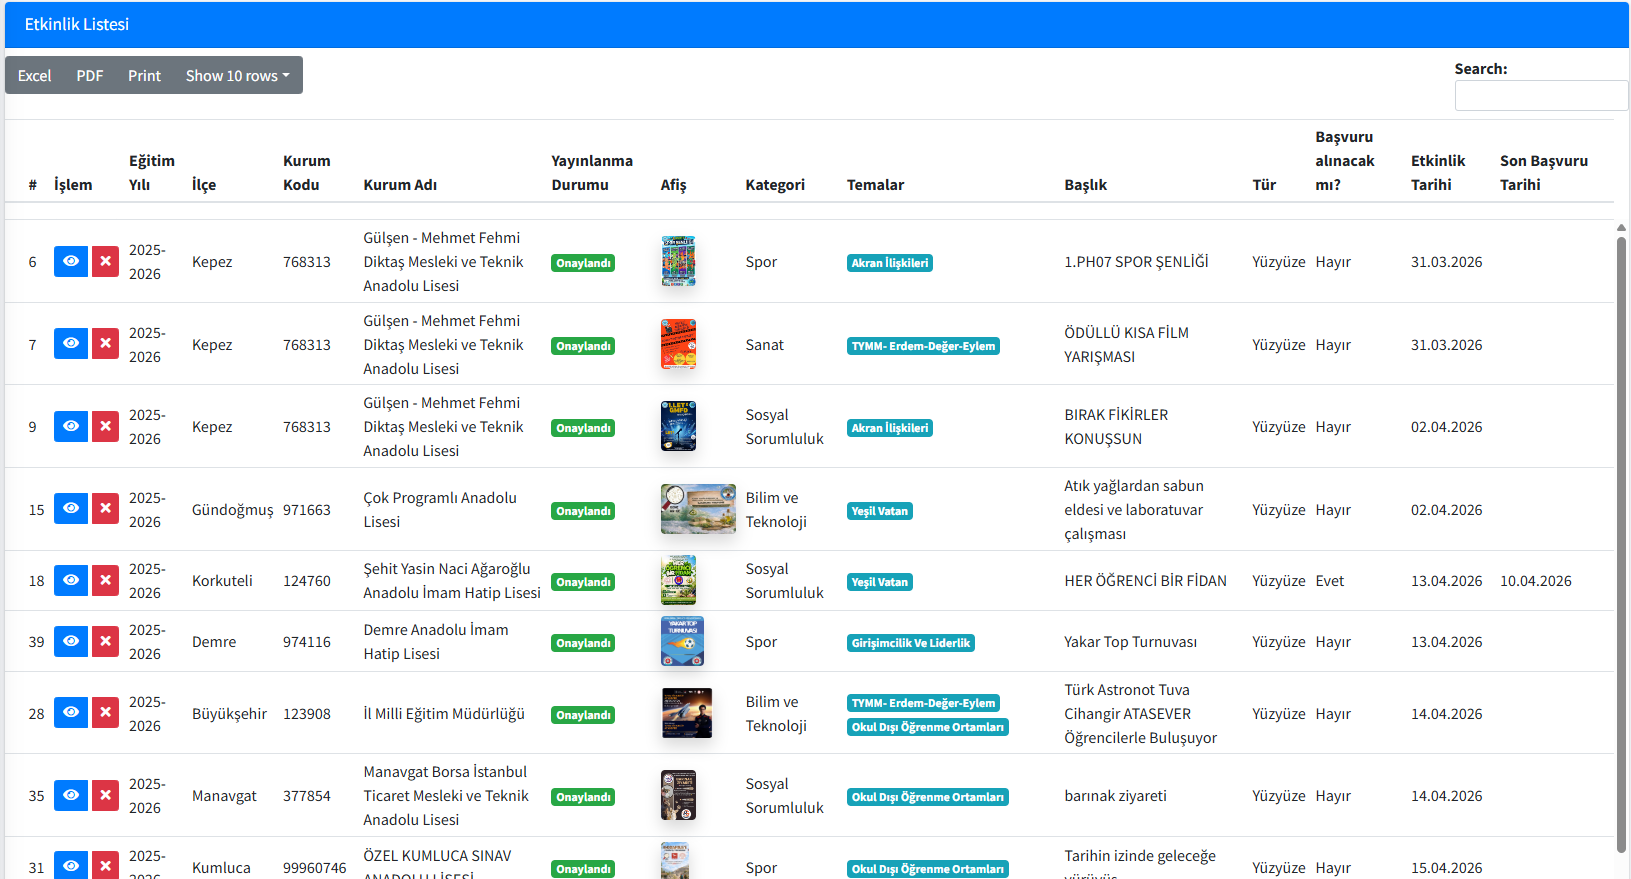Click red X for barınak ziyareti row
The height and width of the screenshot is (879, 1631).
(105, 795)
